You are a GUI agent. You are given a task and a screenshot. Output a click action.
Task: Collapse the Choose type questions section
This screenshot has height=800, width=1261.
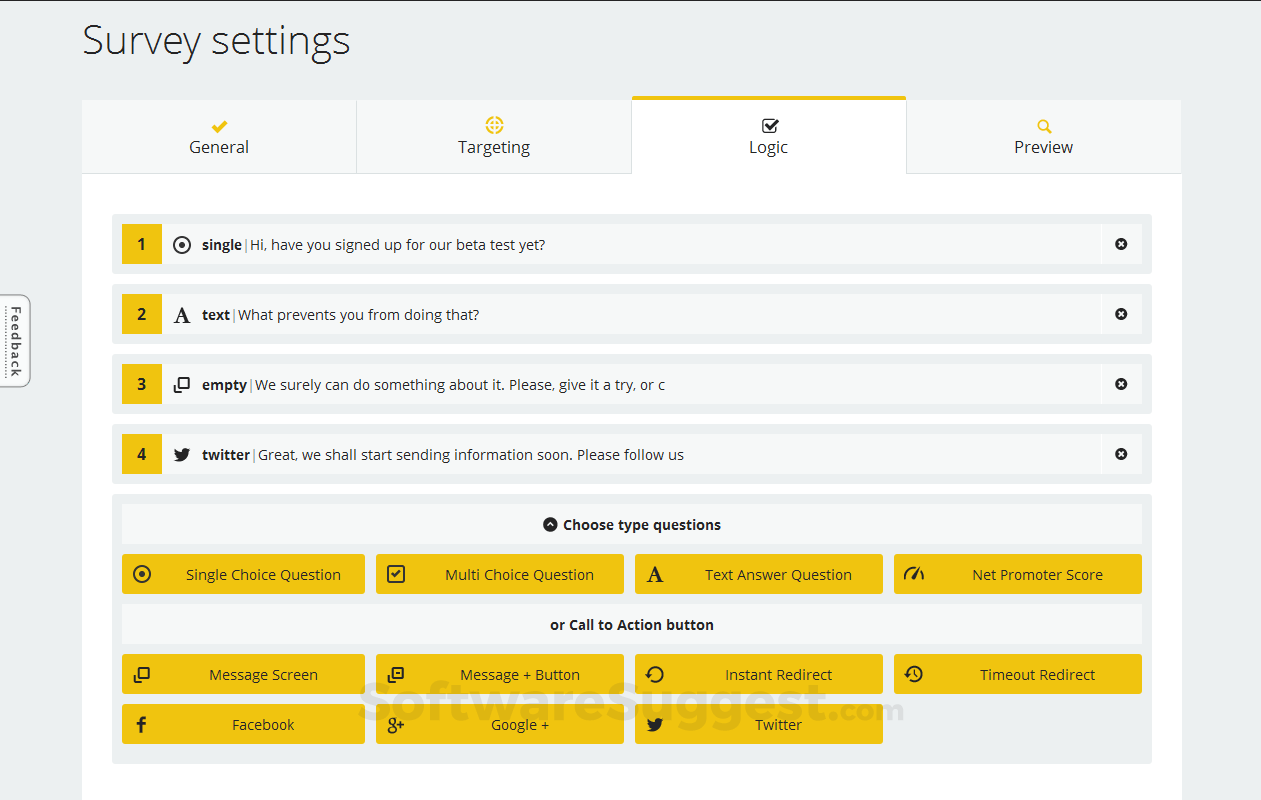pyautogui.click(x=550, y=525)
